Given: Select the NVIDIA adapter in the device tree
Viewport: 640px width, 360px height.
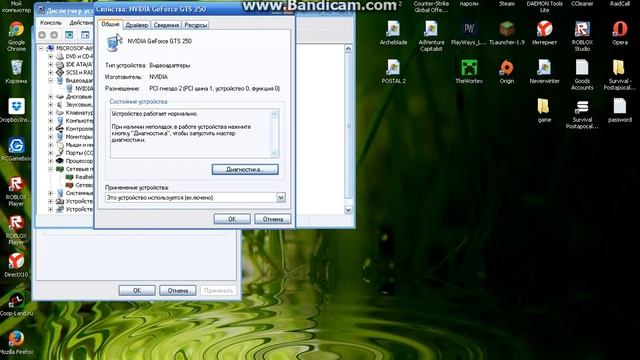Looking at the screenshot, I should (x=80, y=89).
